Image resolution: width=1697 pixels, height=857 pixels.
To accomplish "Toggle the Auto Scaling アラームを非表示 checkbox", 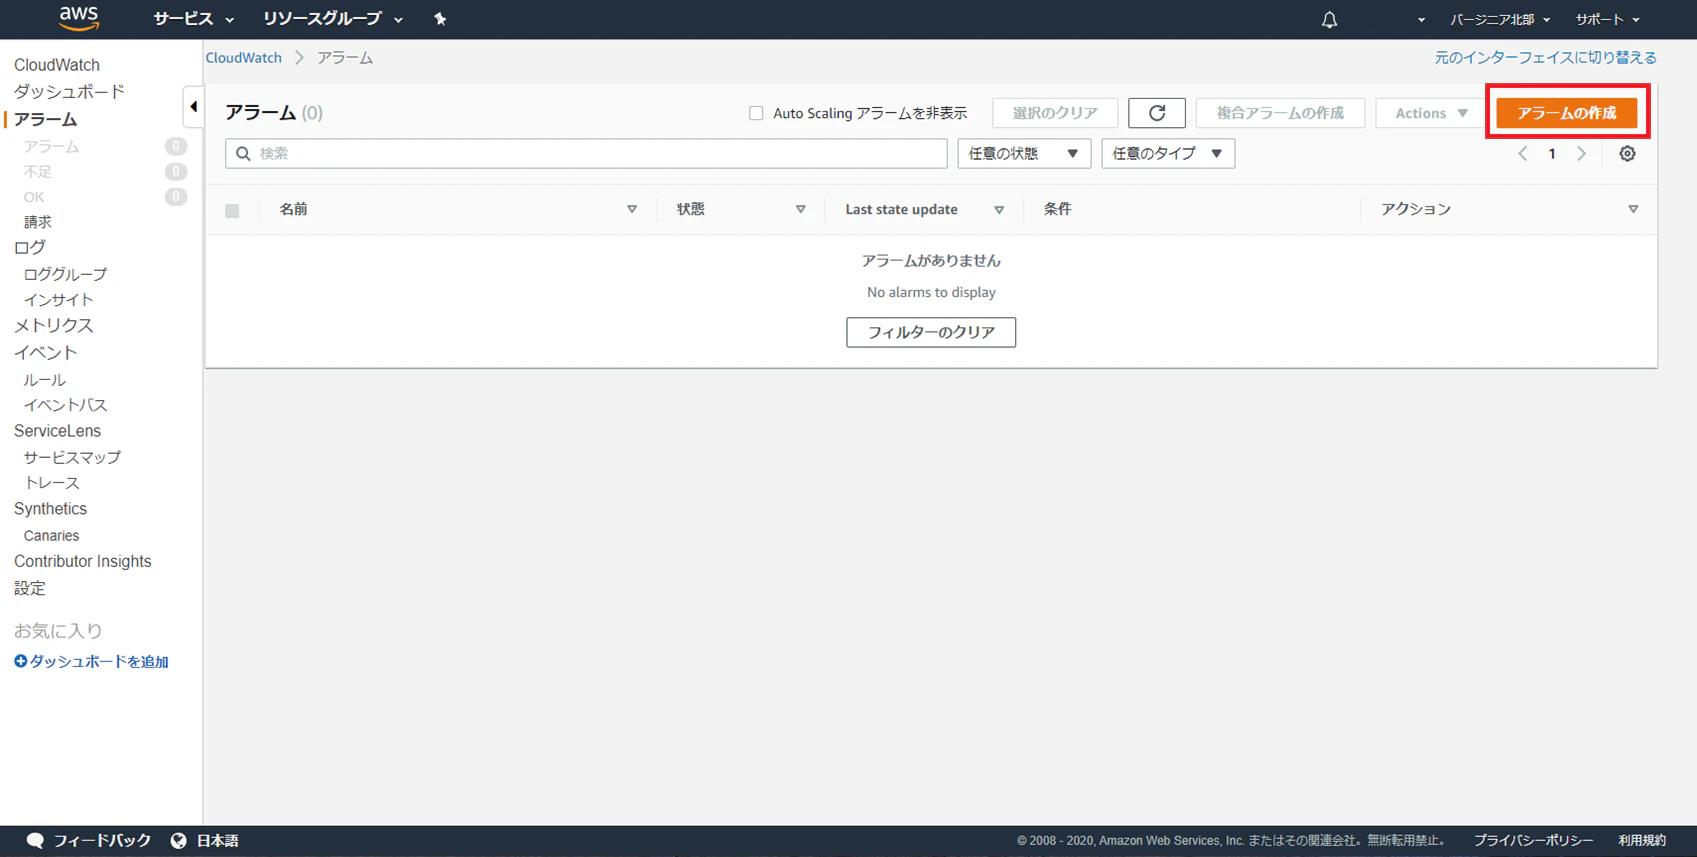I will 756,113.
